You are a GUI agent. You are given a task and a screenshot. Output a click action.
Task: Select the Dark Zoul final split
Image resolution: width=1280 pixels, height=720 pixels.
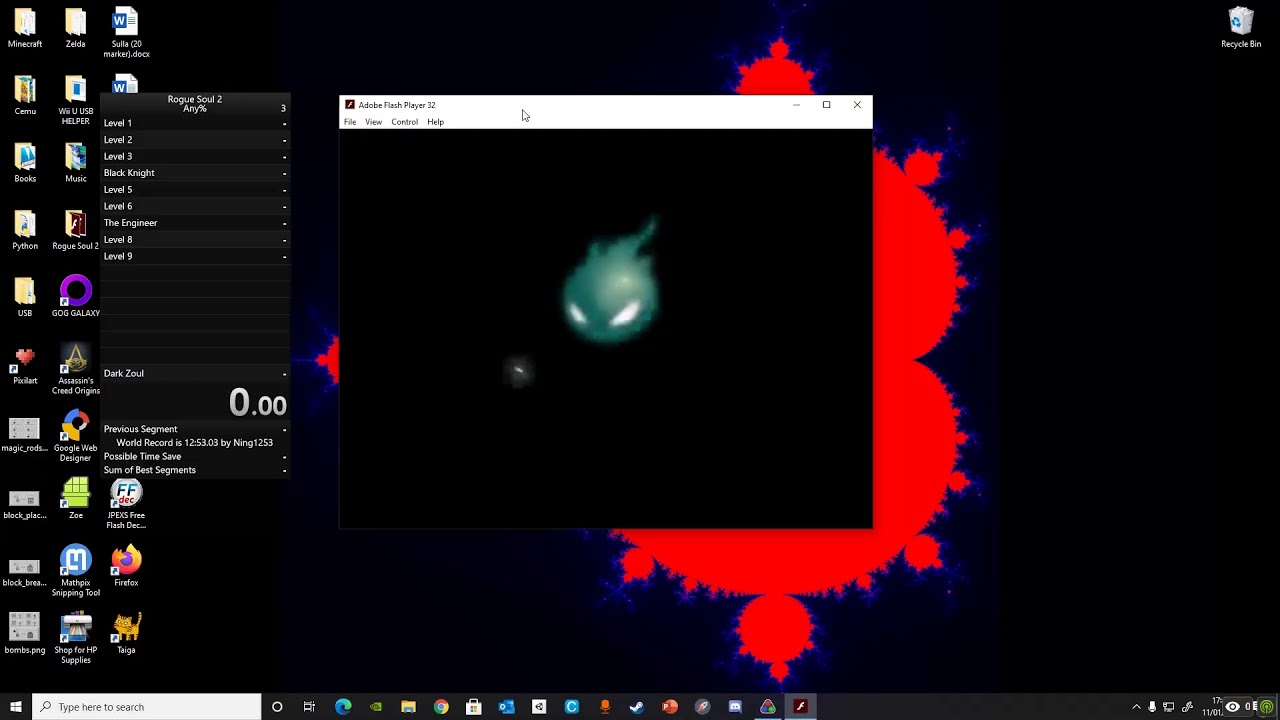pyautogui.click(x=195, y=373)
